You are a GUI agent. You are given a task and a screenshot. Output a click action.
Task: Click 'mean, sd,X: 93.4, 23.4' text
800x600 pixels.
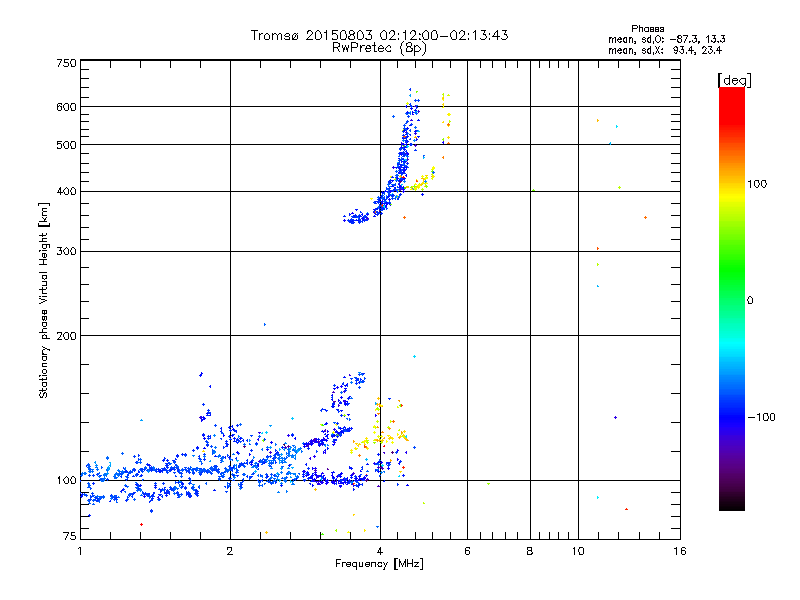point(665,50)
